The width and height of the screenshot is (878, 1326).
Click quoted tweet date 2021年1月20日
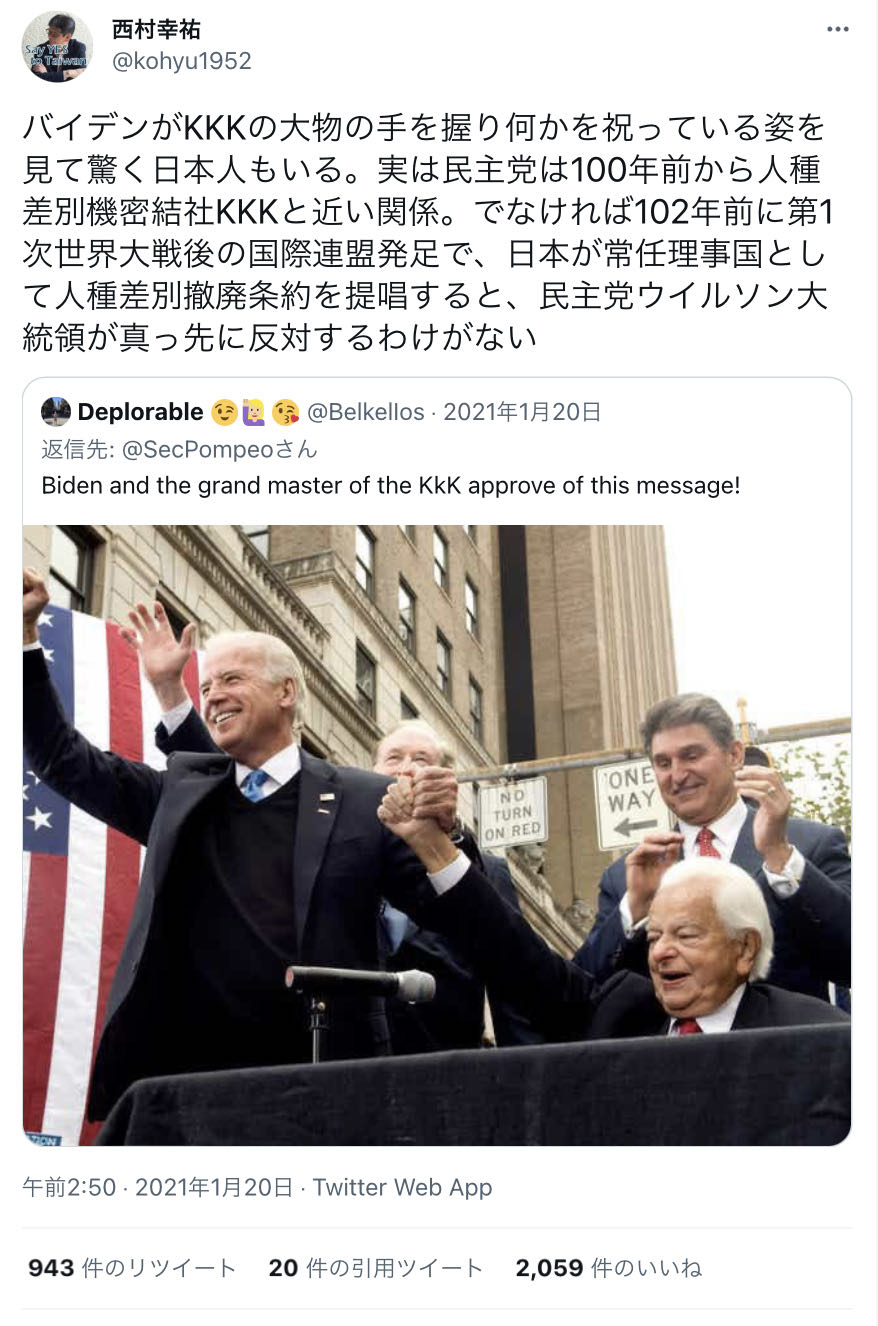tap(522, 411)
